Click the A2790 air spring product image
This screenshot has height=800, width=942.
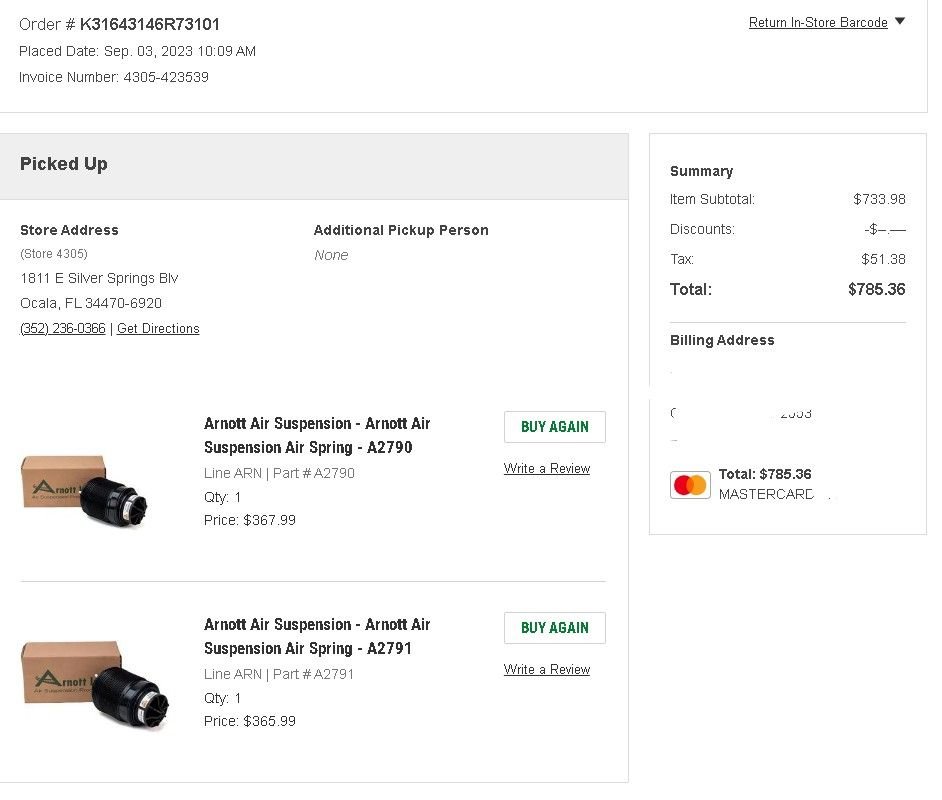(x=86, y=490)
